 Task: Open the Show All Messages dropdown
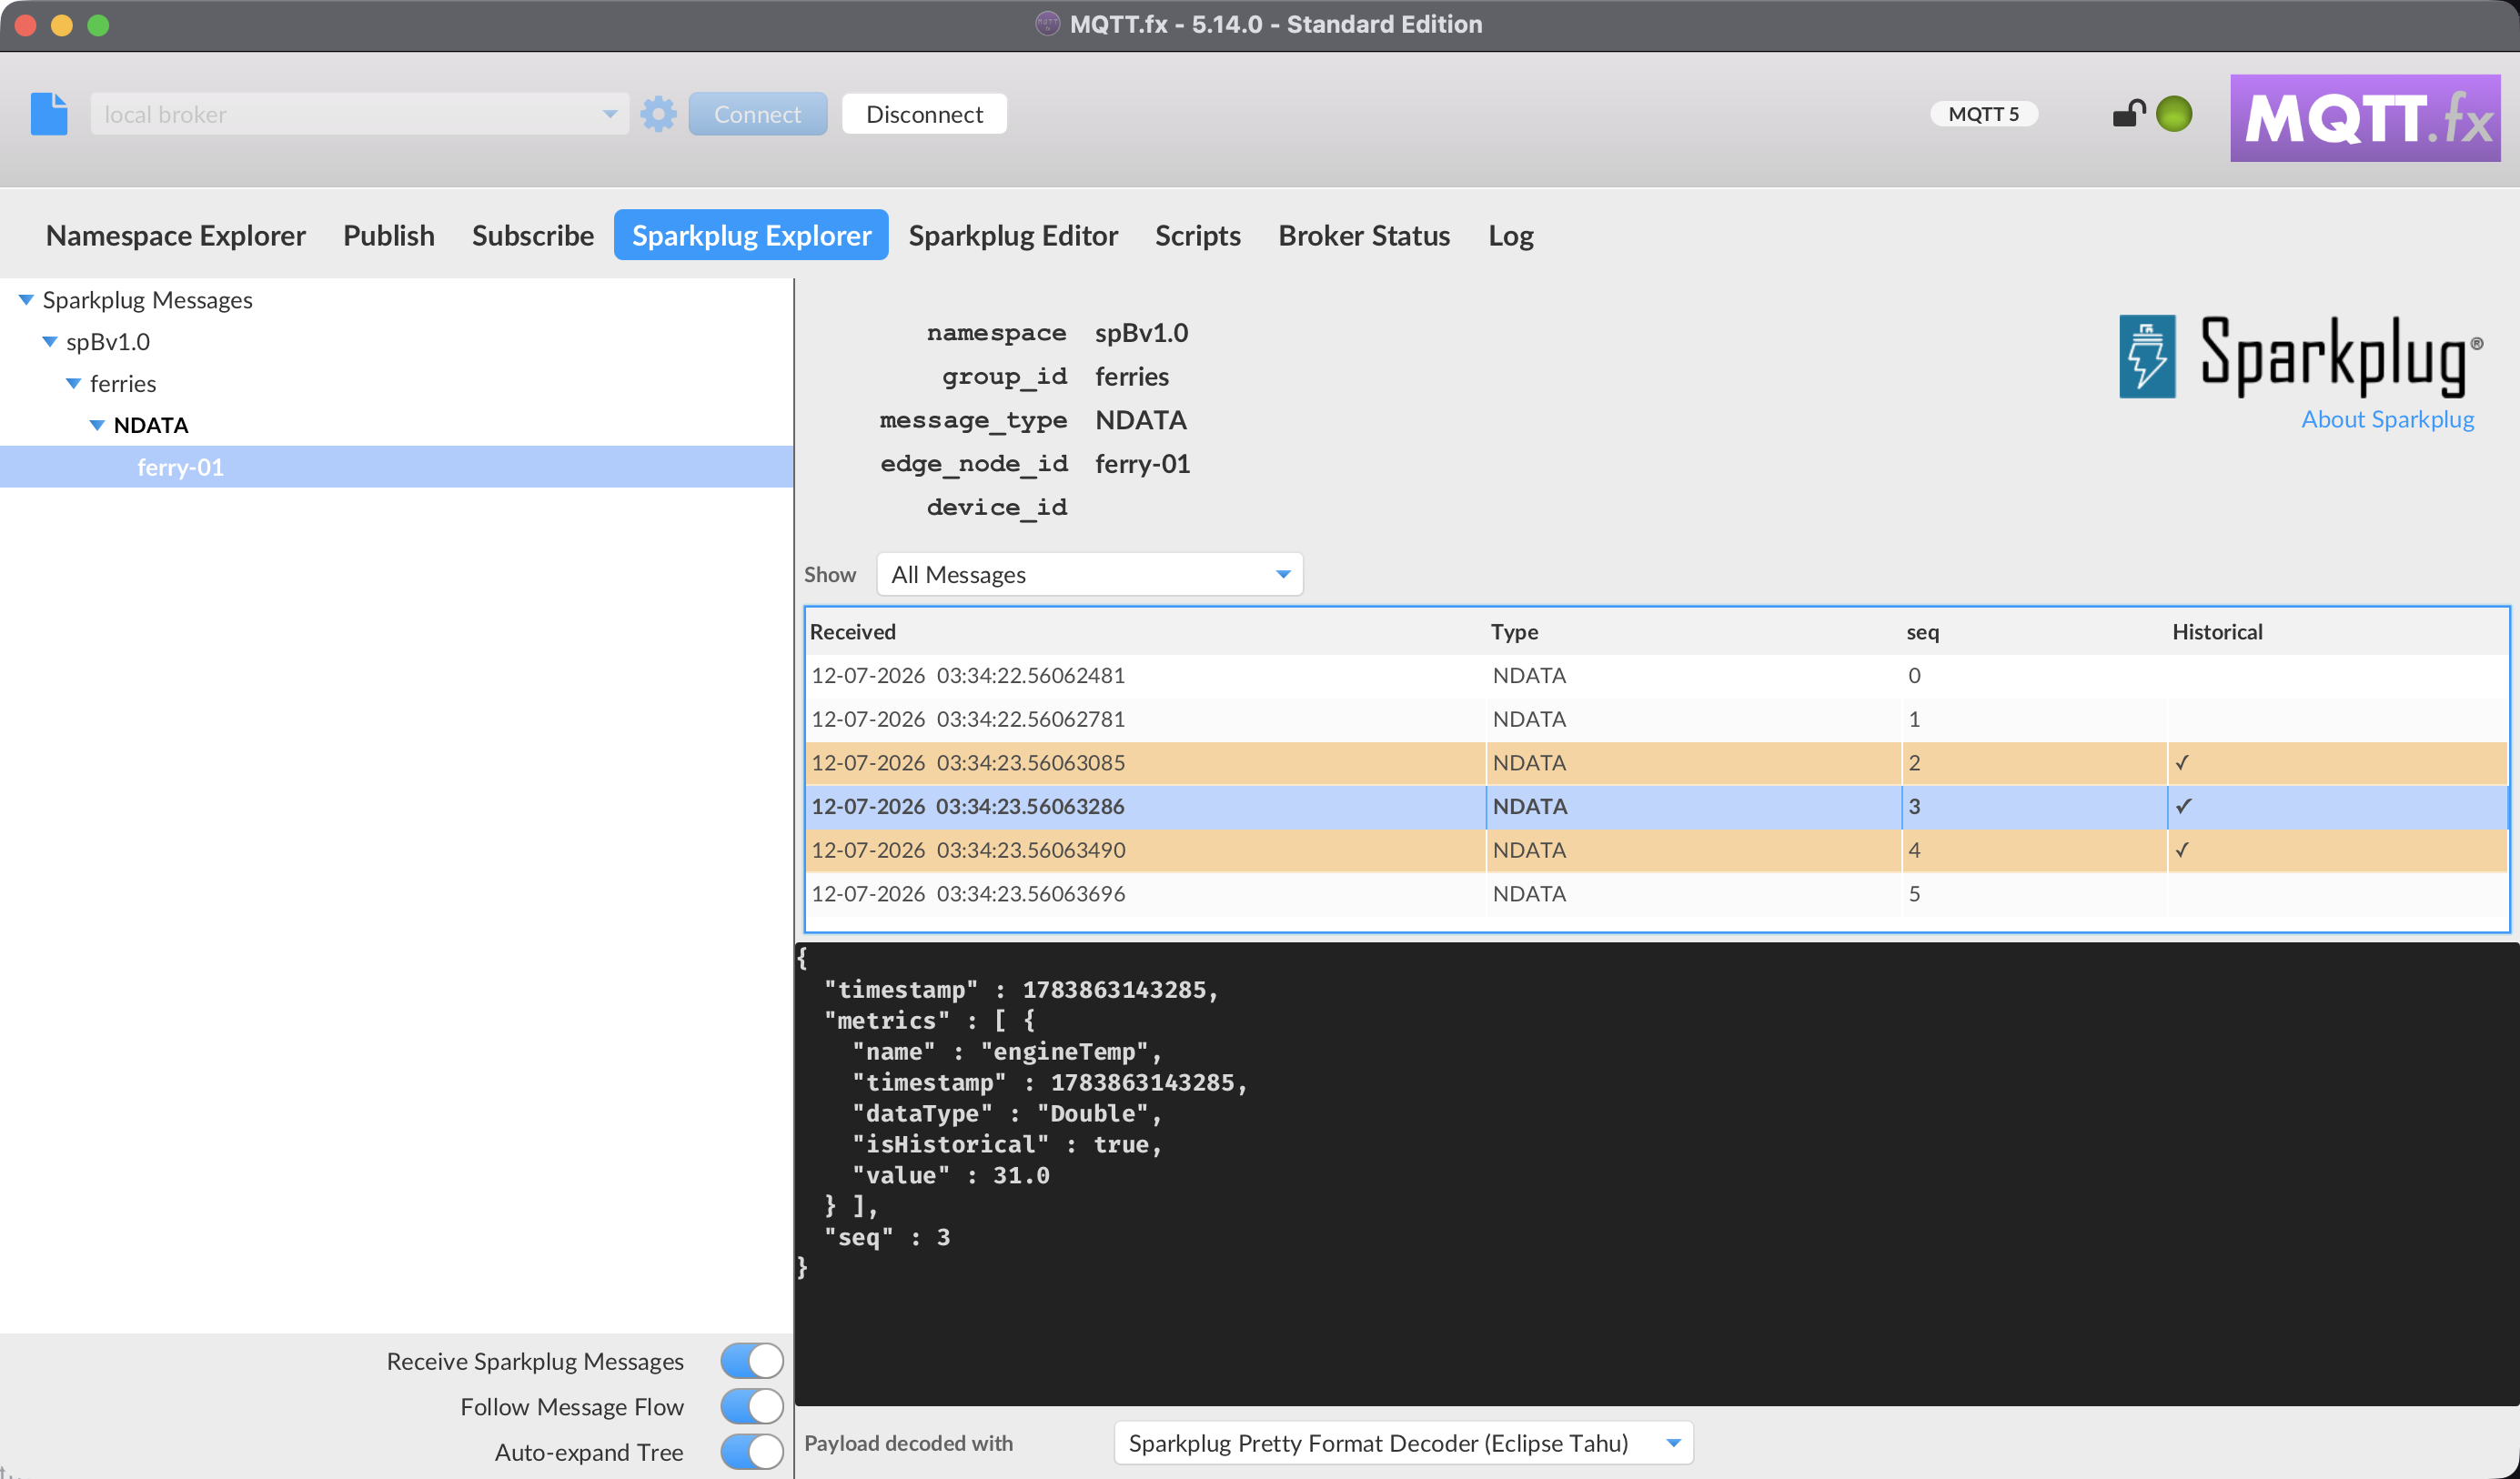tap(1089, 574)
